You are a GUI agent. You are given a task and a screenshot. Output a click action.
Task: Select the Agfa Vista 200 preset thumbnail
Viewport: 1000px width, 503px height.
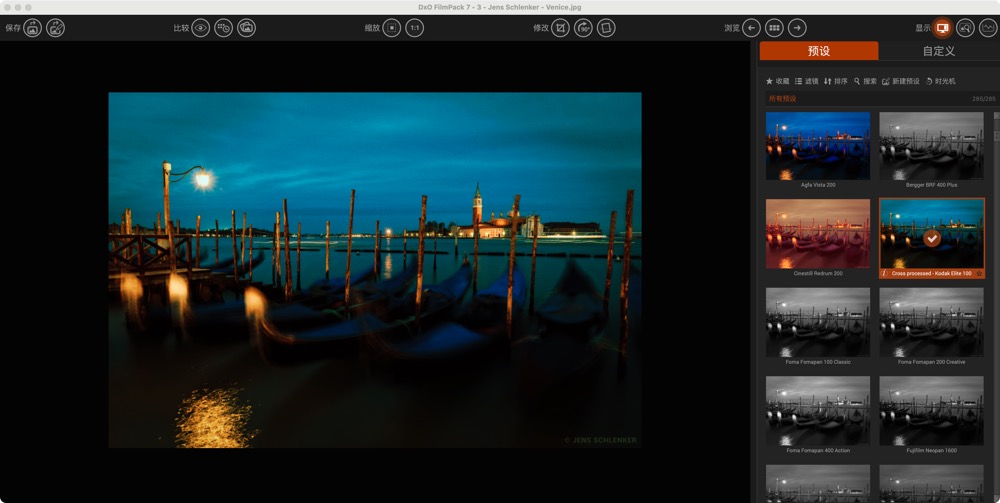[818, 146]
